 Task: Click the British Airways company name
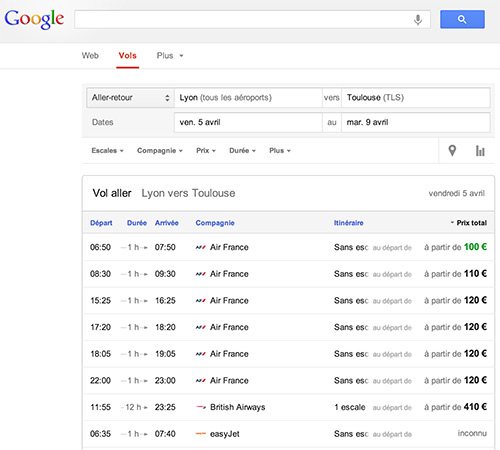click(x=238, y=407)
